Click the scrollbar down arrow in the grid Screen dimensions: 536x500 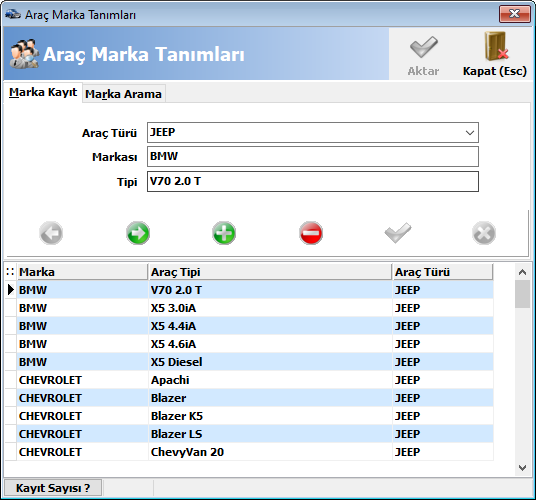click(x=522, y=468)
